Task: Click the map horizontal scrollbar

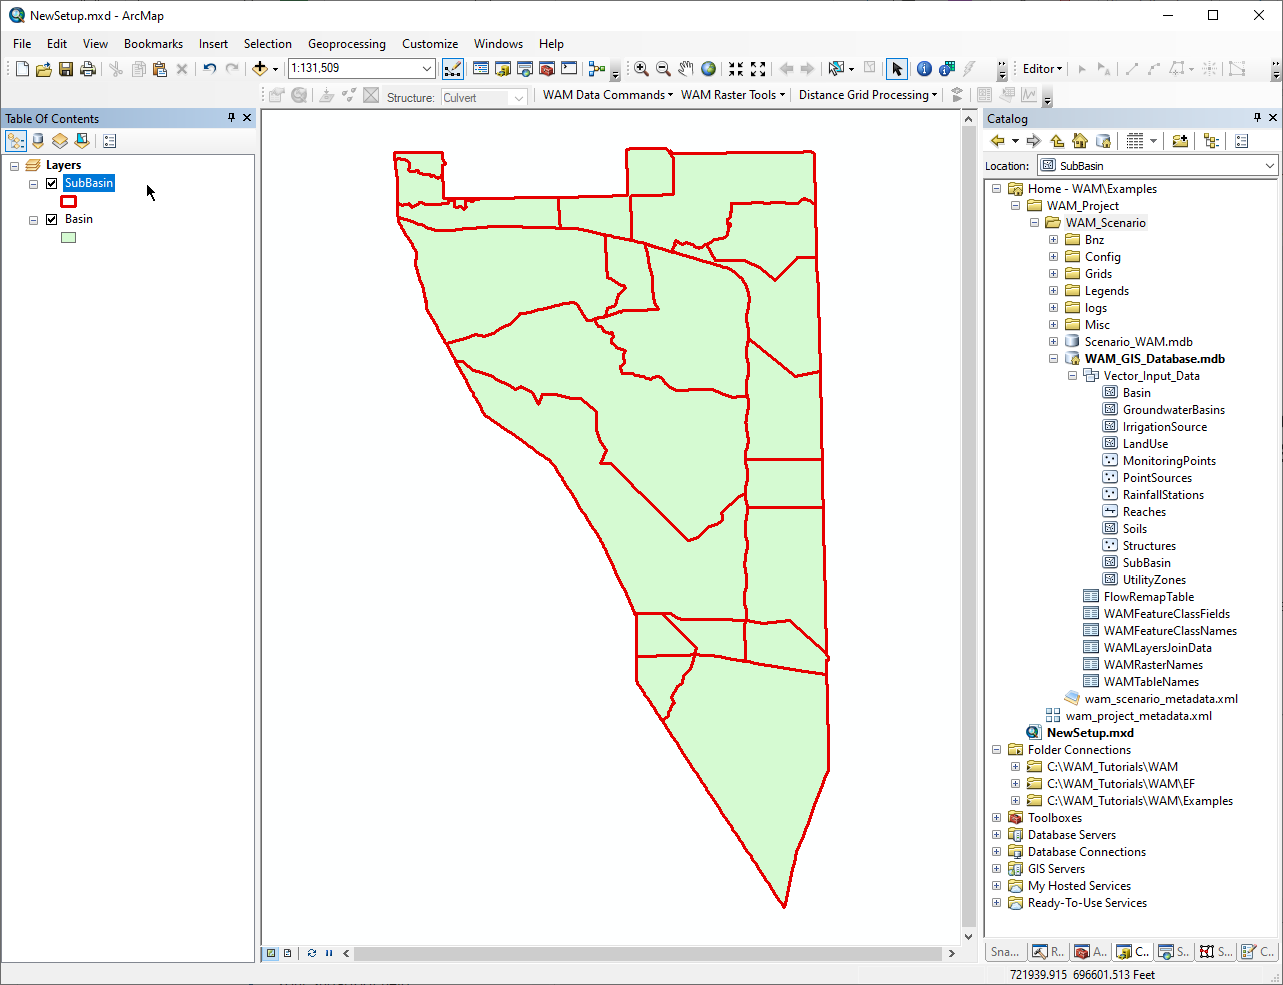Action: click(648, 954)
